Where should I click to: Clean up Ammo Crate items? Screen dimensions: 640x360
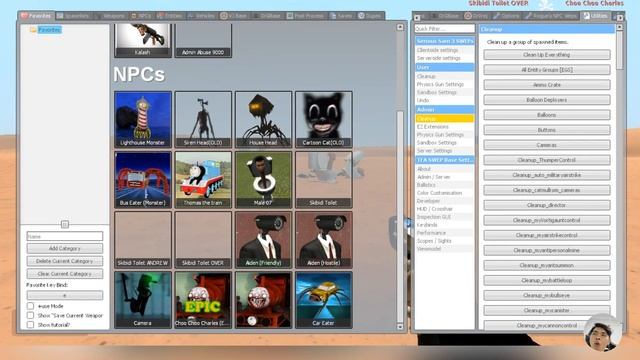[x=547, y=85]
